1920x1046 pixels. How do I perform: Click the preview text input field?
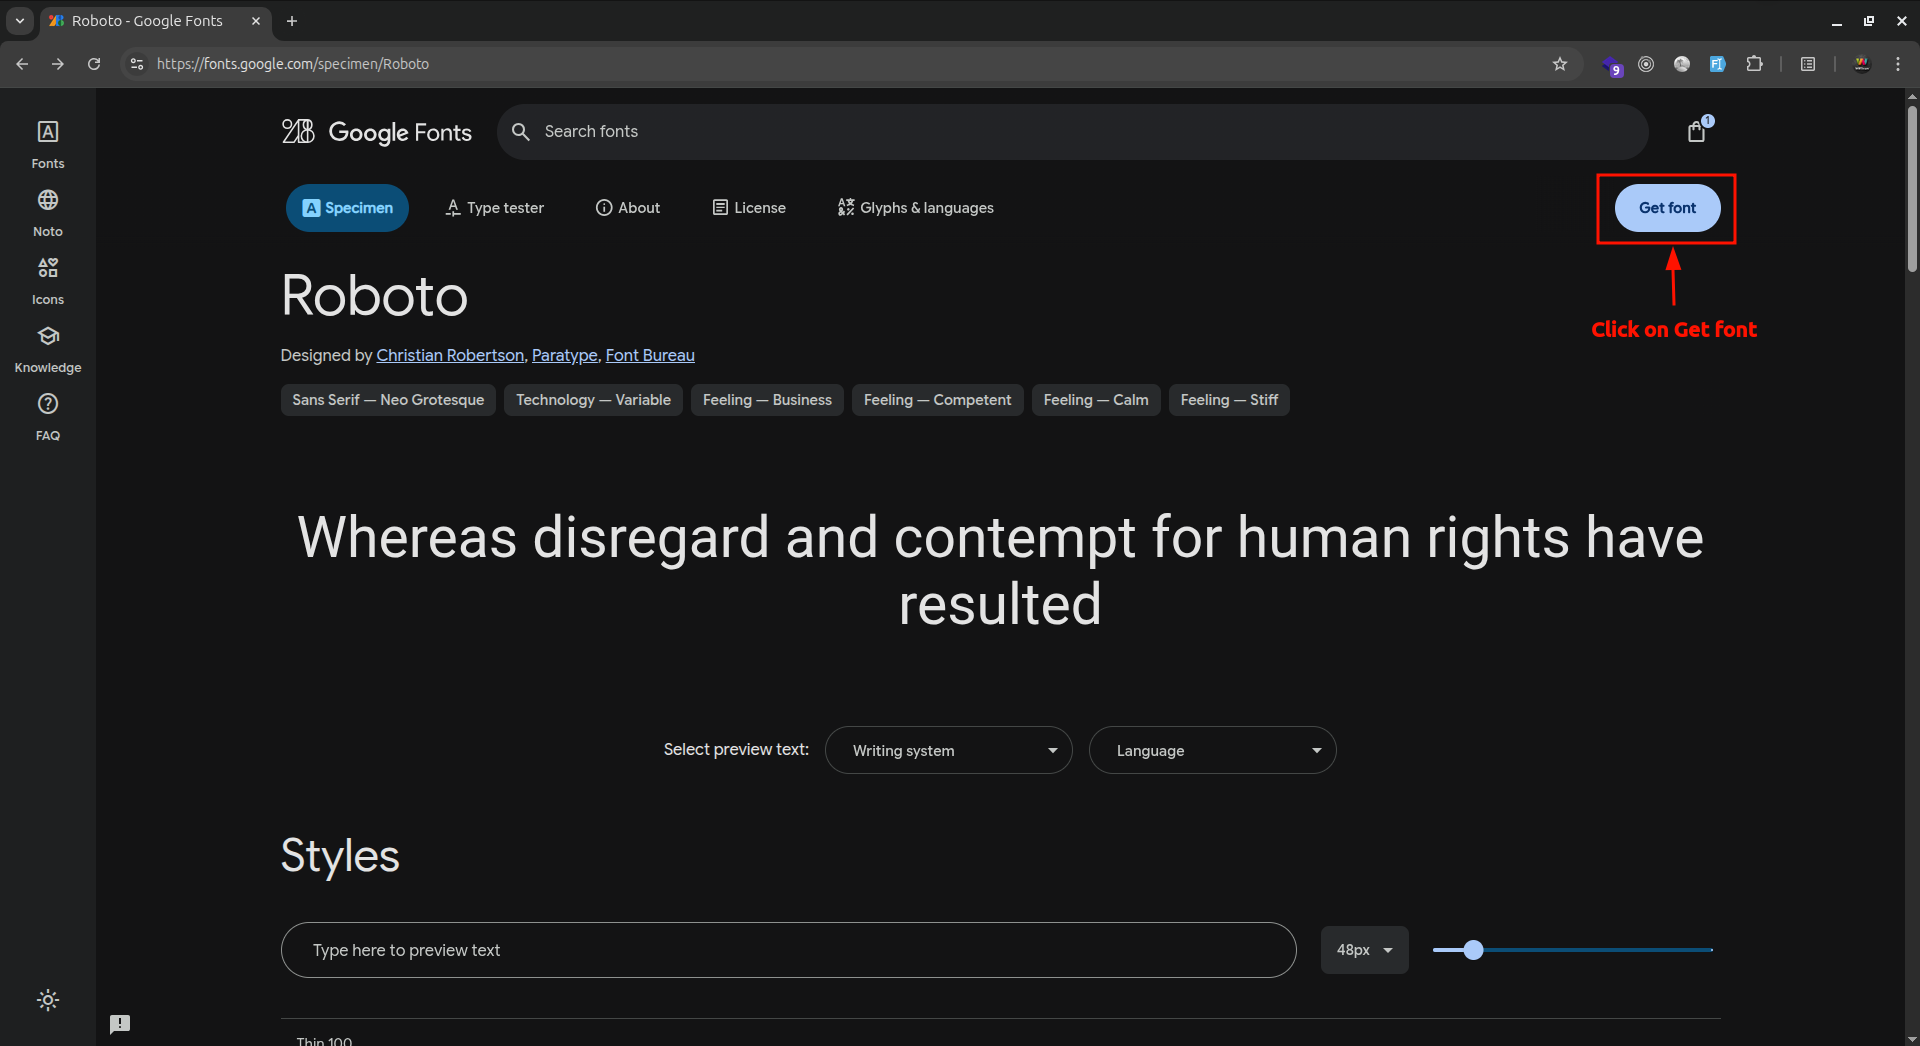coord(788,950)
